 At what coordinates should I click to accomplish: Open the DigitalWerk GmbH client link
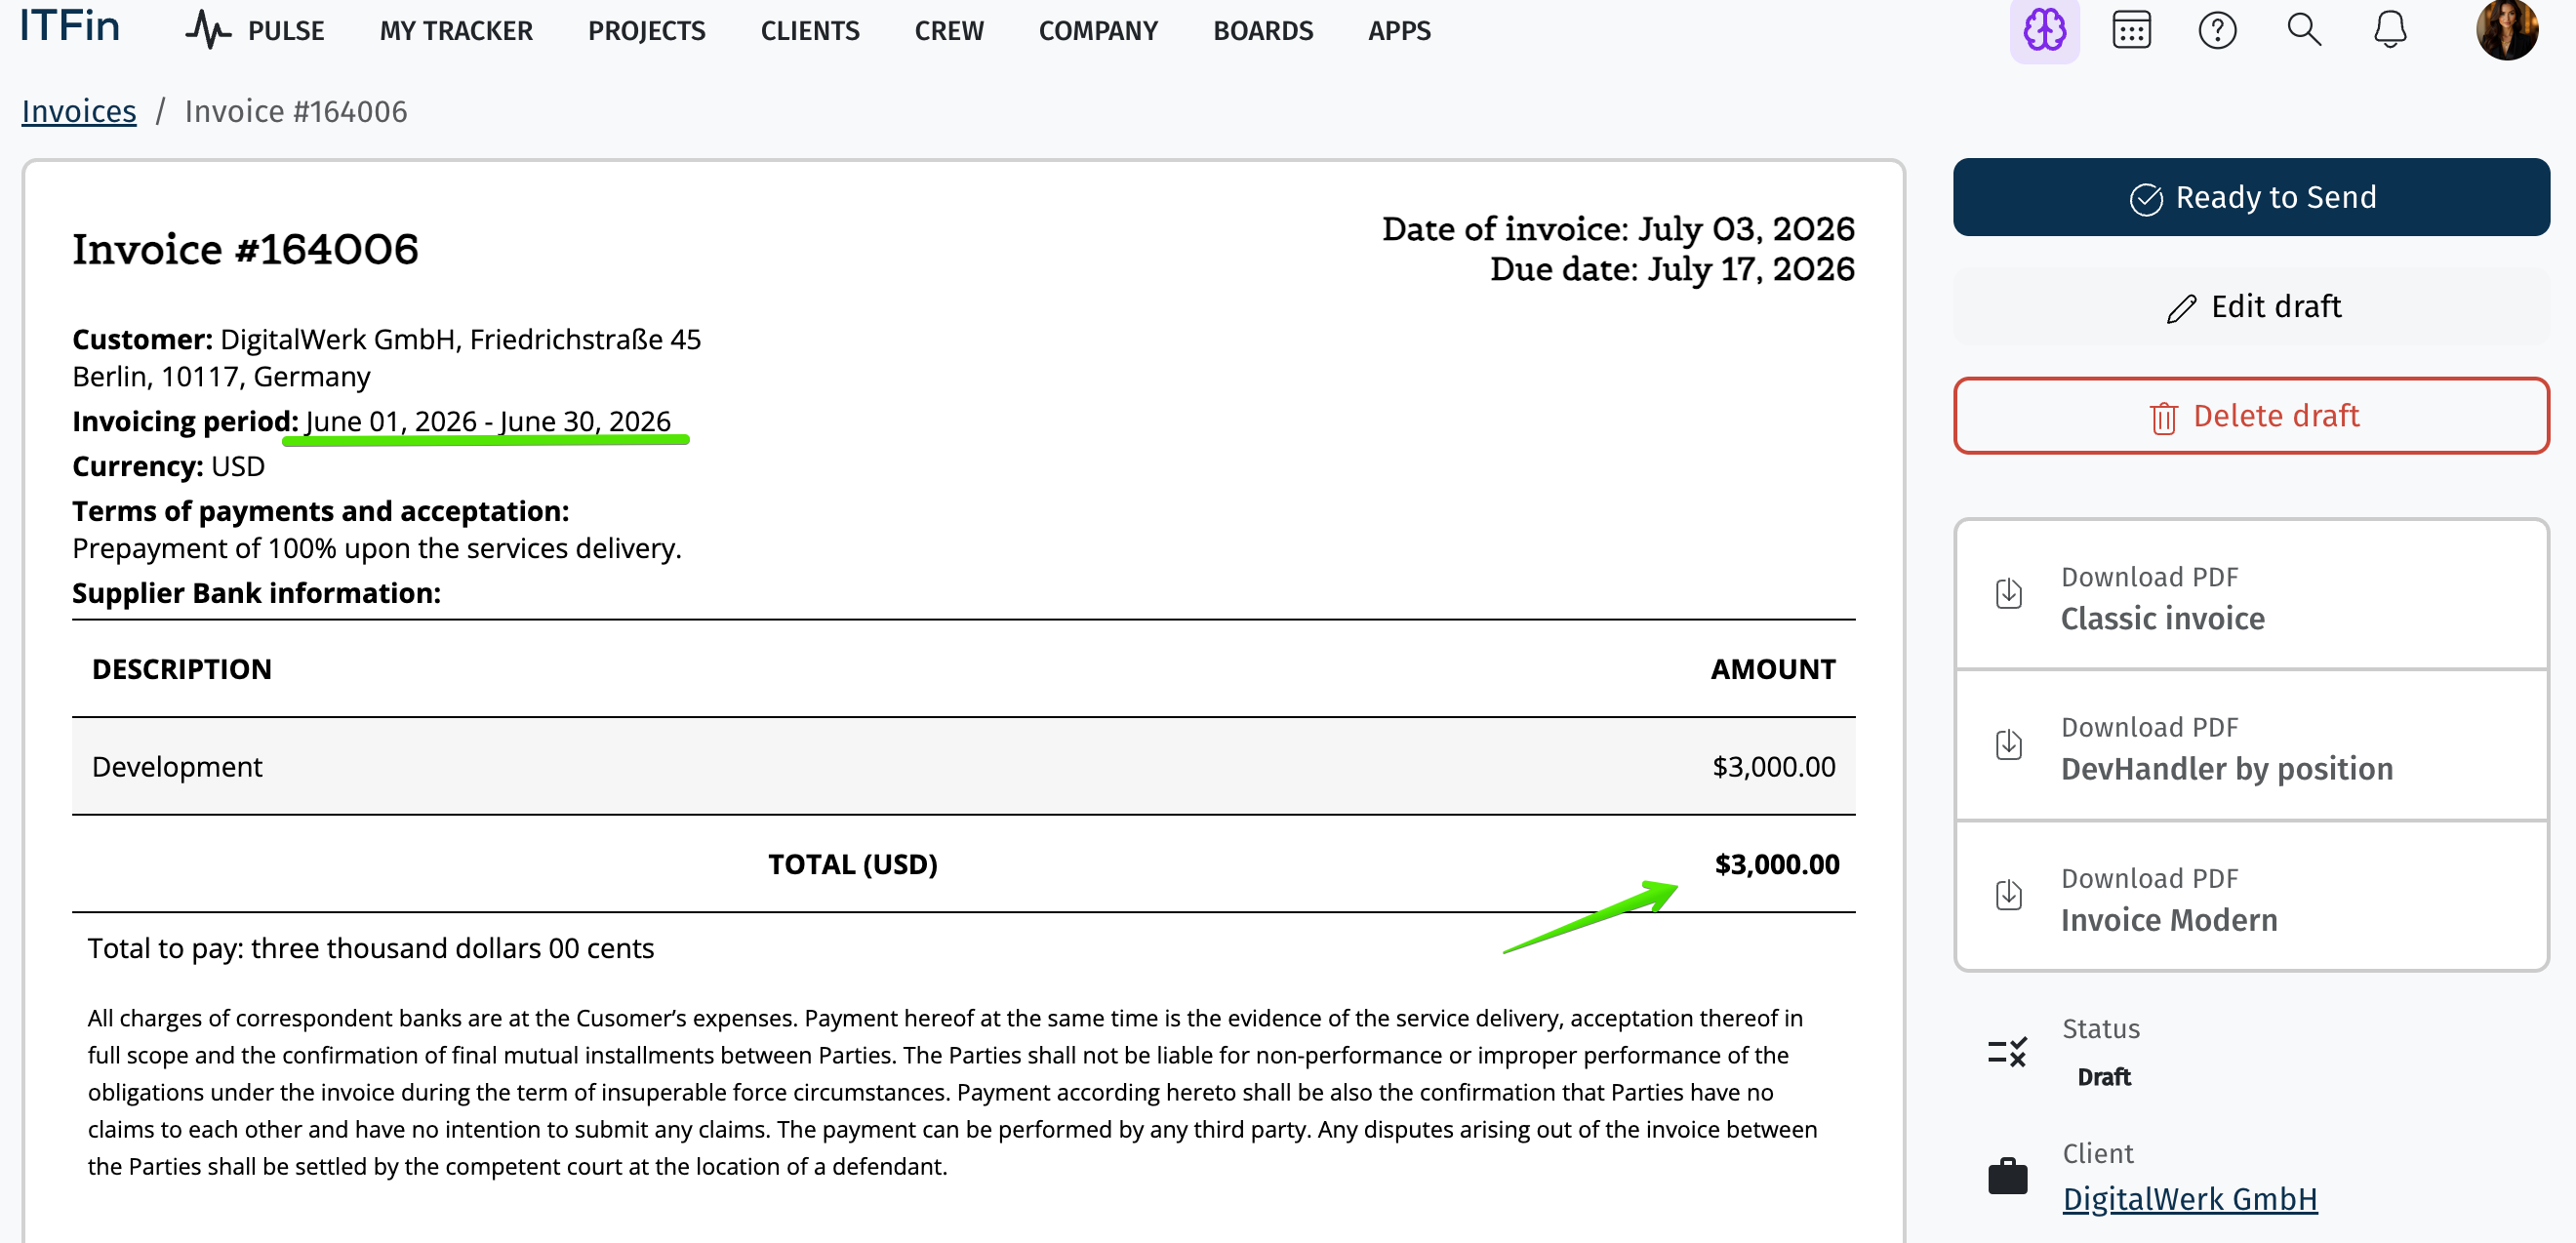[x=2189, y=1198]
